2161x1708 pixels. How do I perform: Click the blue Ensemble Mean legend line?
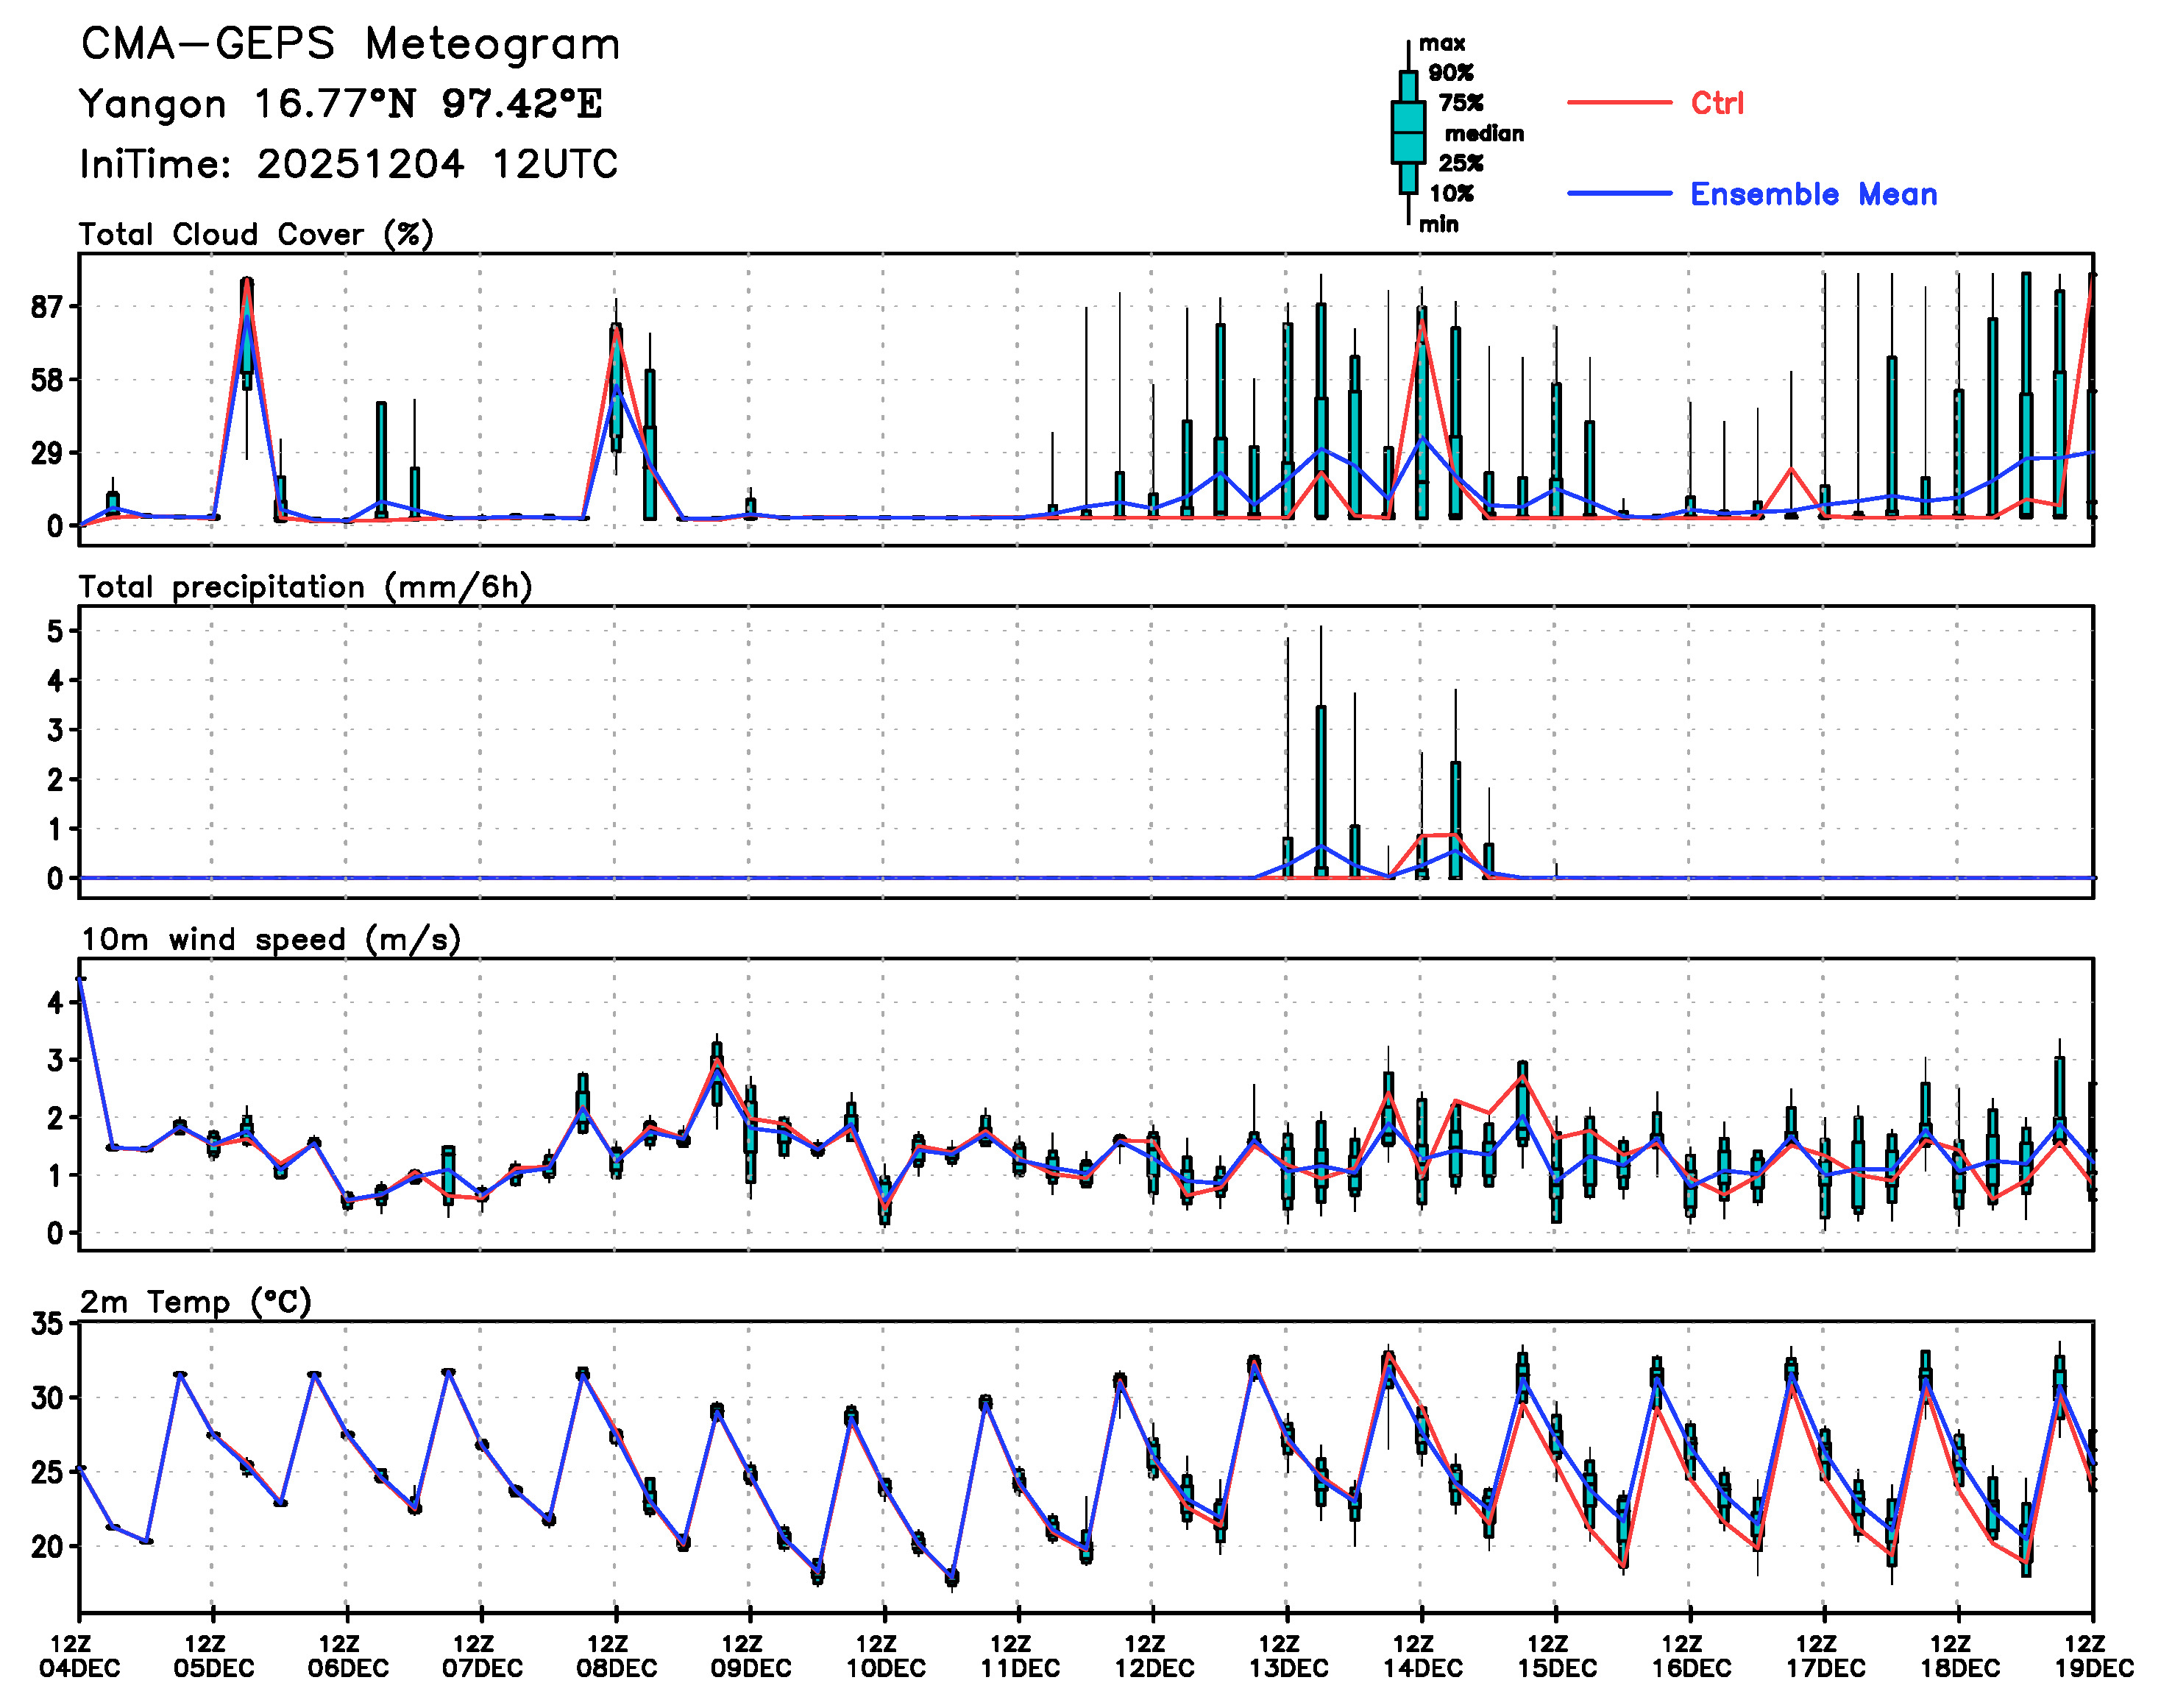click(1619, 194)
